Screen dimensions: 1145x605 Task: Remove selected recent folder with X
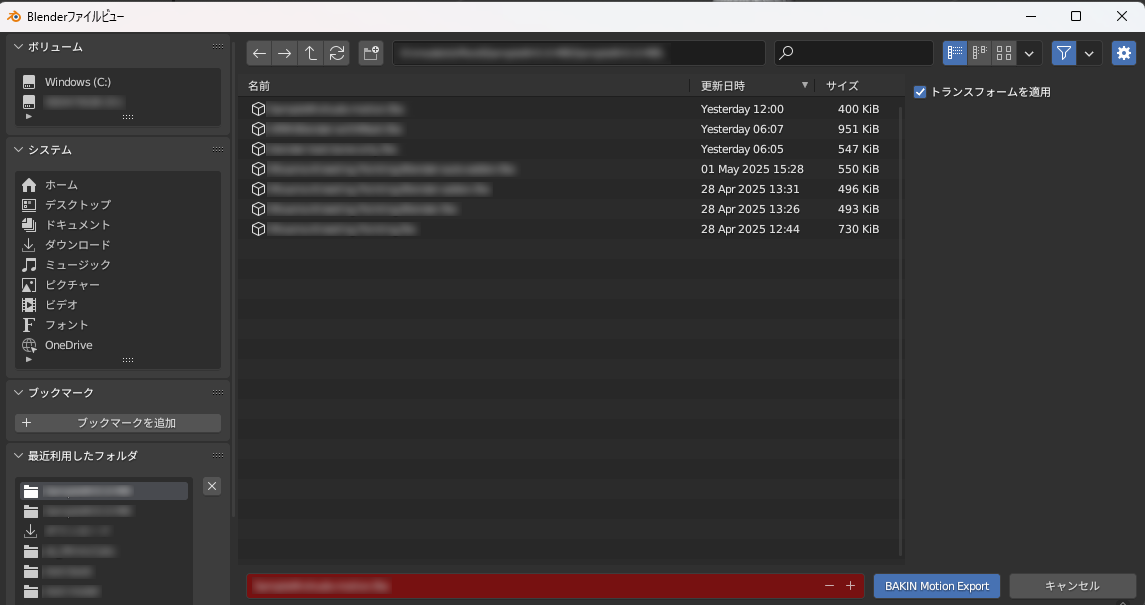[212, 486]
